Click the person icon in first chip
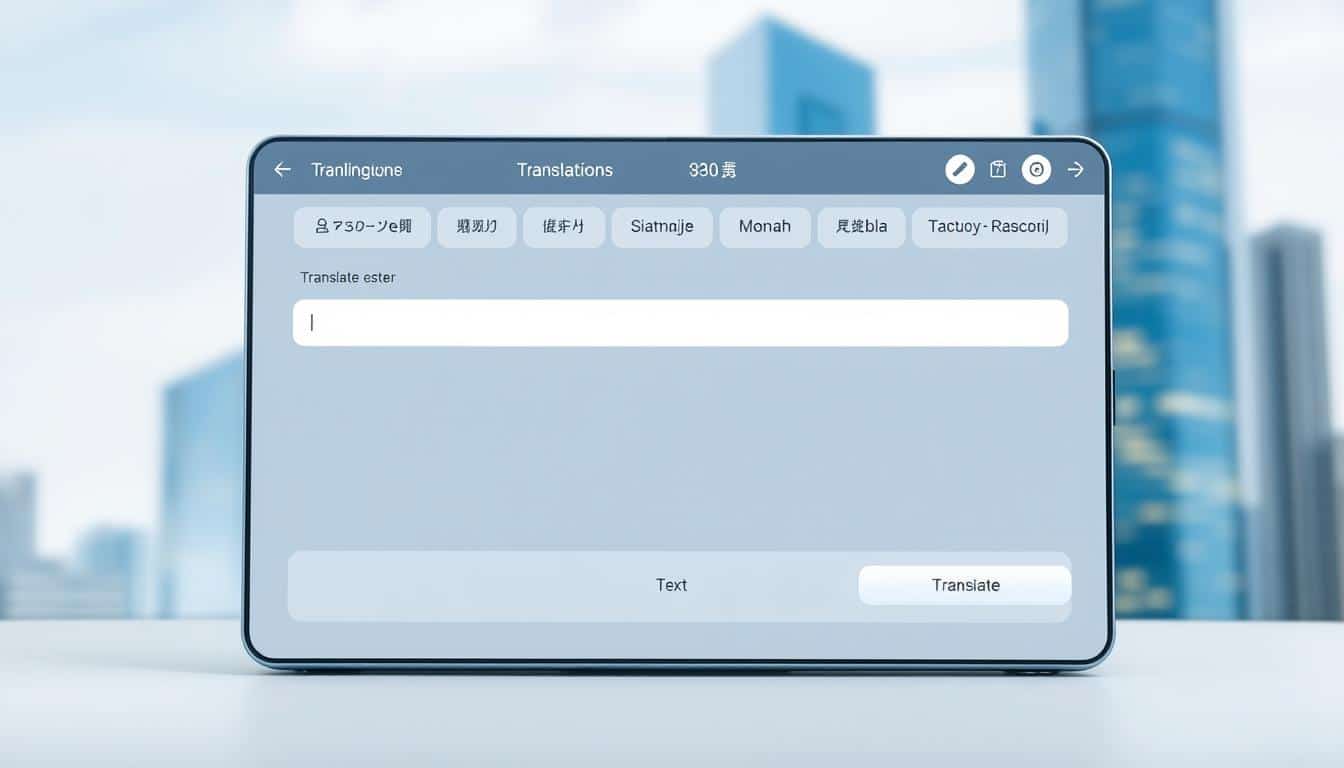The height and width of the screenshot is (768, 1344). tap(322, 227)
